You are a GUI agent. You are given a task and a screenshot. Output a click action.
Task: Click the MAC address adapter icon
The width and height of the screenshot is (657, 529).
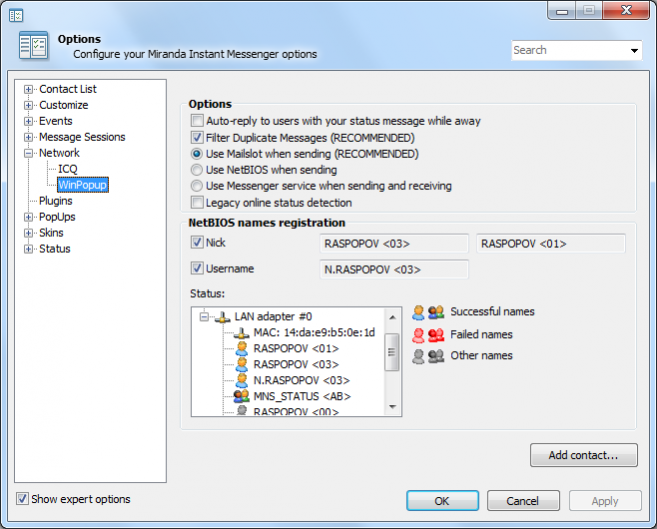[x=241, y=333]
